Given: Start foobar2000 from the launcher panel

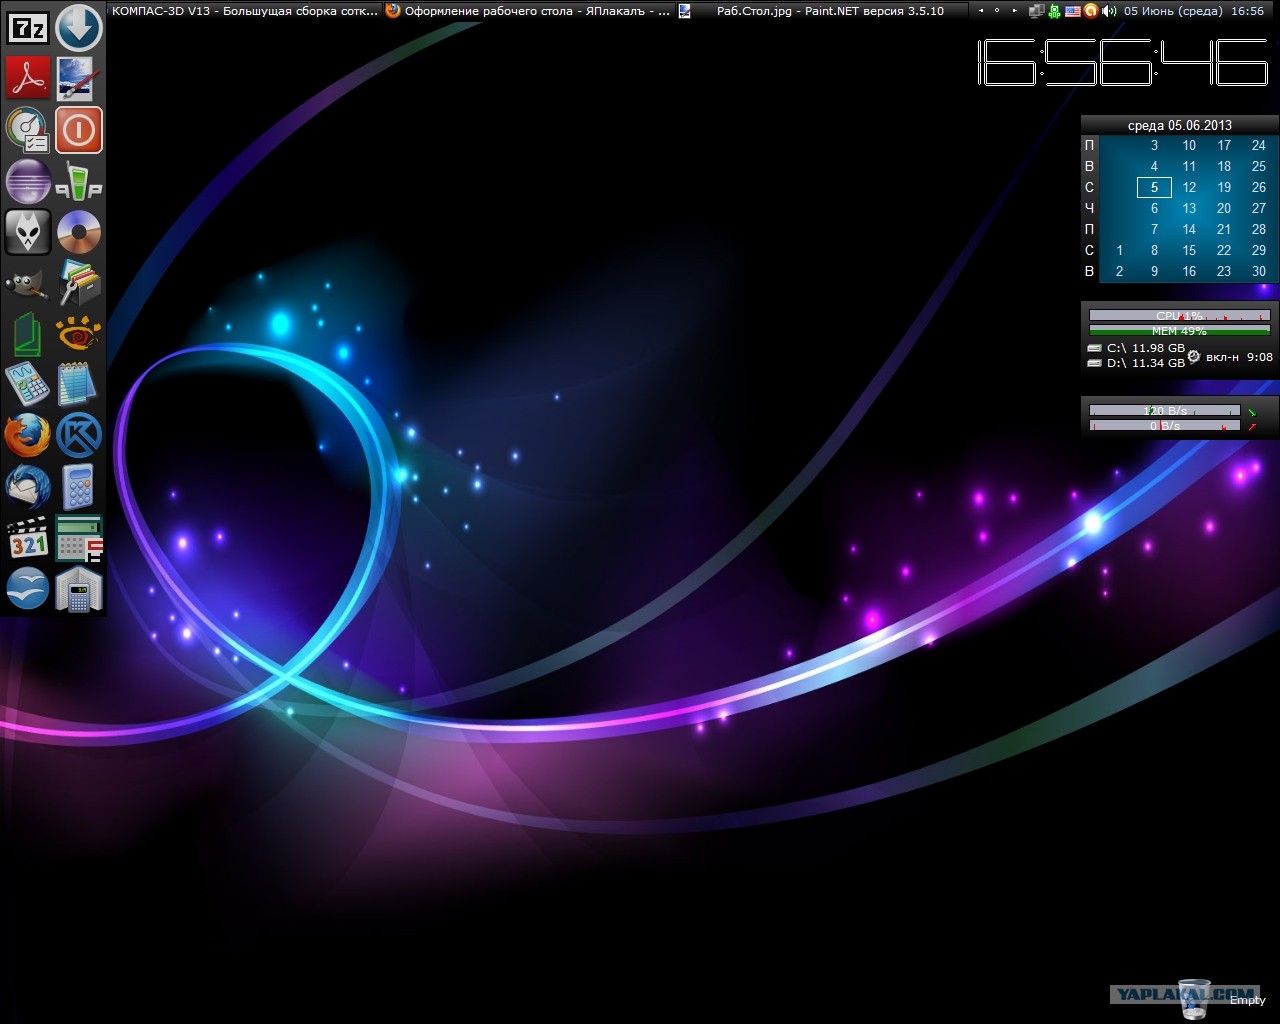Looking at the screenshot, I should coord(27,232).
